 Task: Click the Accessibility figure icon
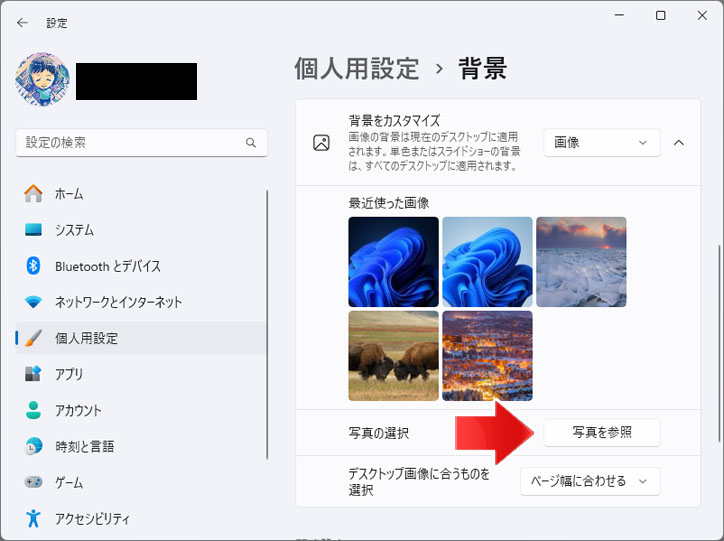pyautogui.click(x=33, y=518)
